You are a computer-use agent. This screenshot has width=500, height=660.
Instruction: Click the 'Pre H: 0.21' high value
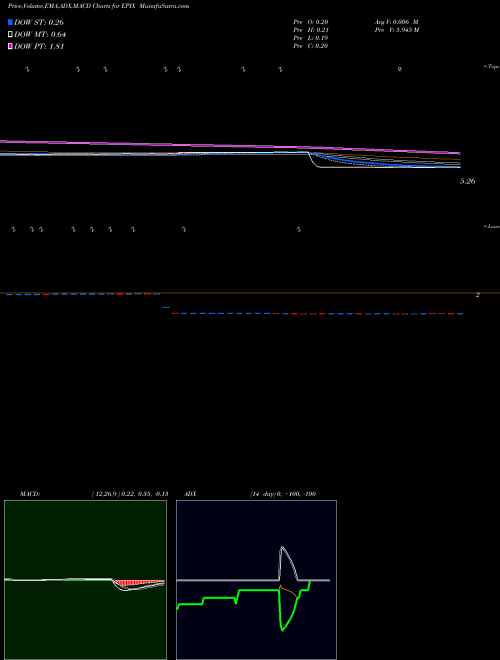(311, 30)
